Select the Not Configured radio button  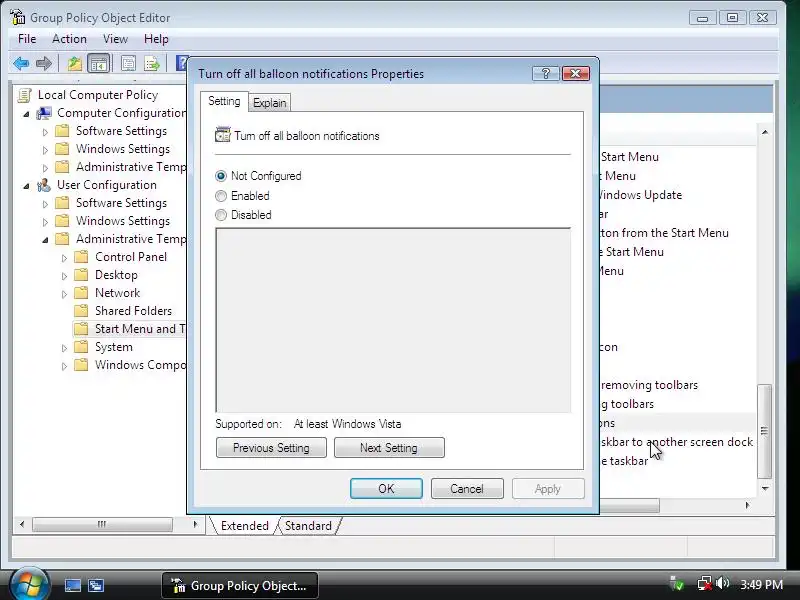click(221, 176)
